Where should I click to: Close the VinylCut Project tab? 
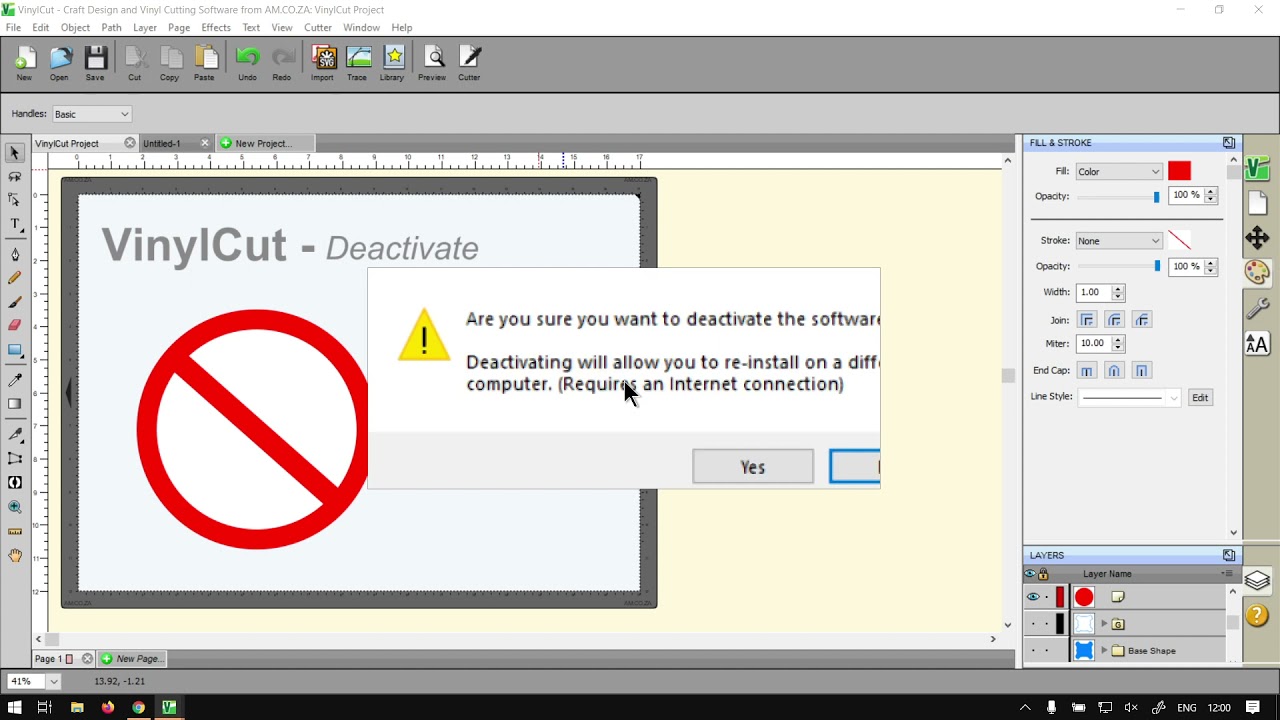(x=130, y=143)
